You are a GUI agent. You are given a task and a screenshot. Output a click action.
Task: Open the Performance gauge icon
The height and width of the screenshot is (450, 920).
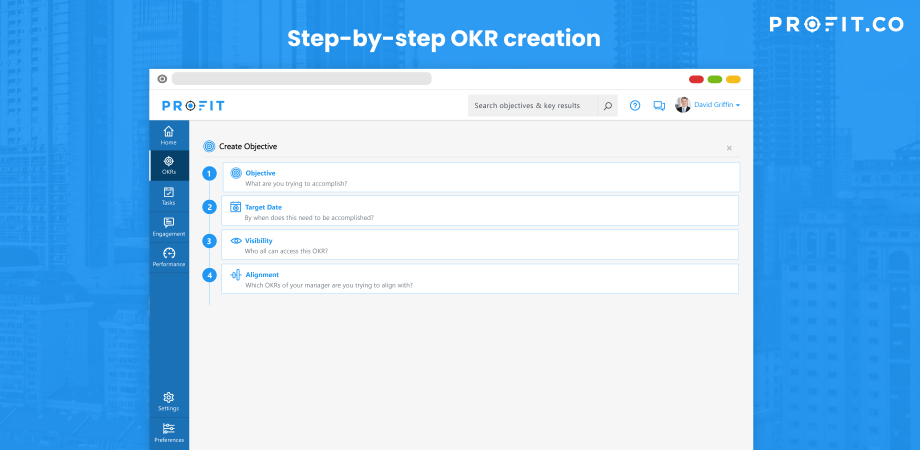[169, 253]
